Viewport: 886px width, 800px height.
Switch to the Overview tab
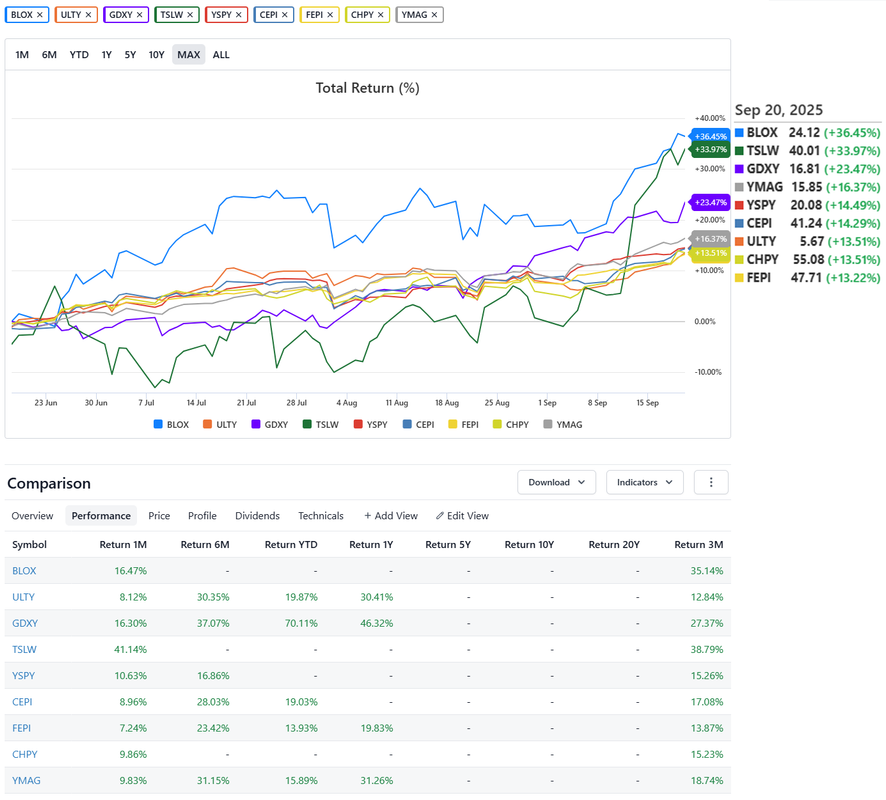32,516
